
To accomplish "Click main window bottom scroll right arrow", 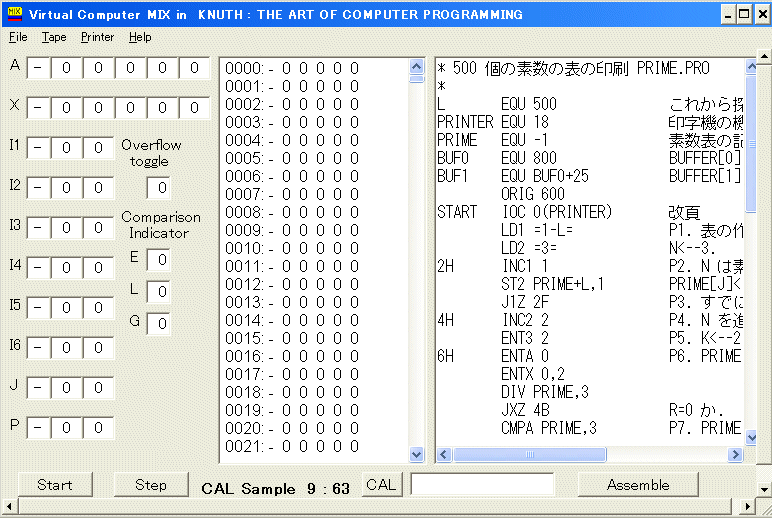I will coord(748,506).
